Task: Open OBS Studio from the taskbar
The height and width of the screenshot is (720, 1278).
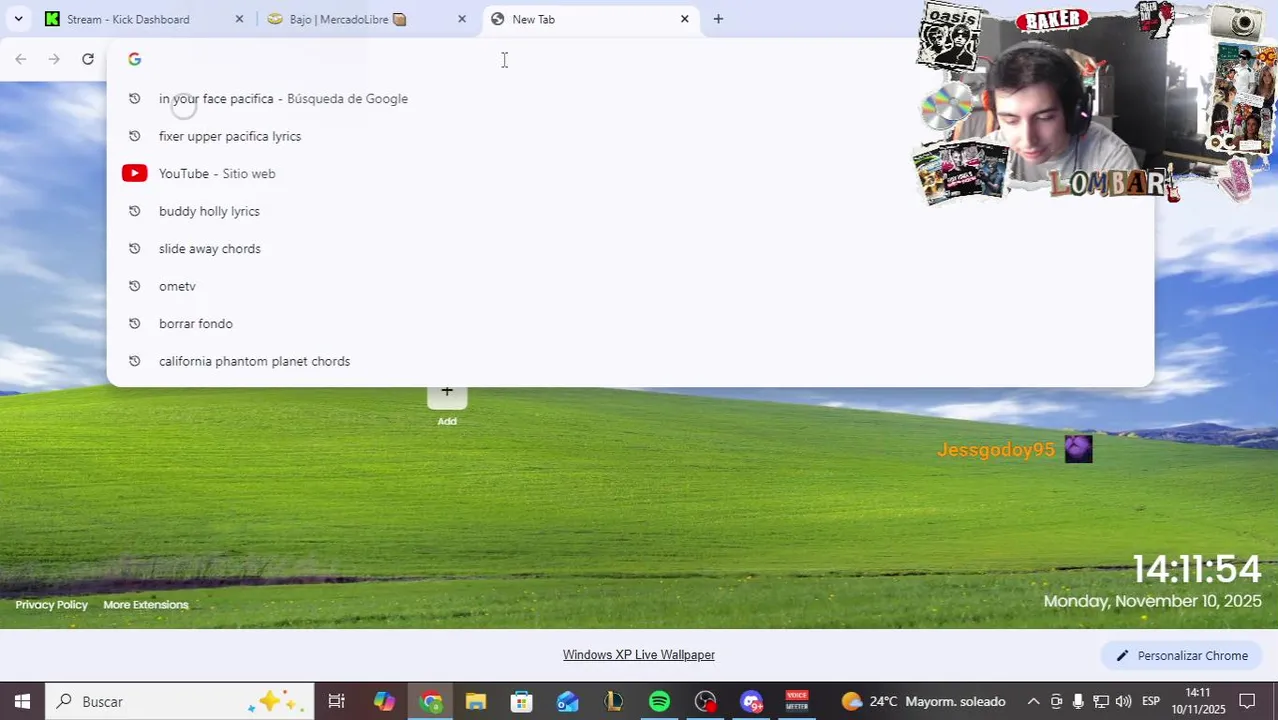Action: [706, 702]
